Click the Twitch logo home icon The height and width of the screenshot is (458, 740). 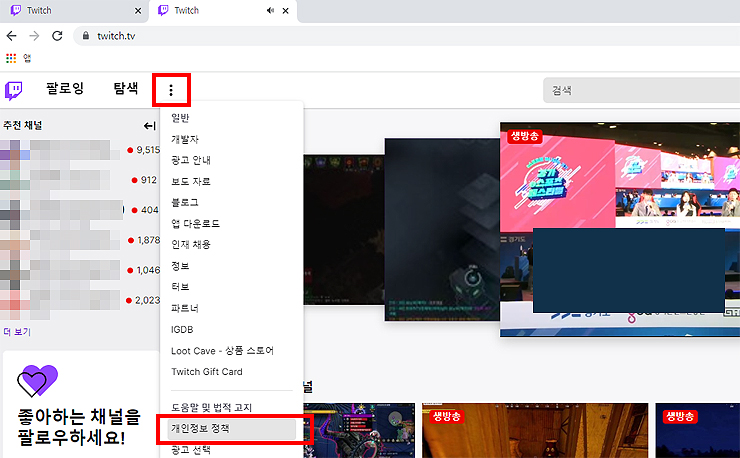pos(14,90)
